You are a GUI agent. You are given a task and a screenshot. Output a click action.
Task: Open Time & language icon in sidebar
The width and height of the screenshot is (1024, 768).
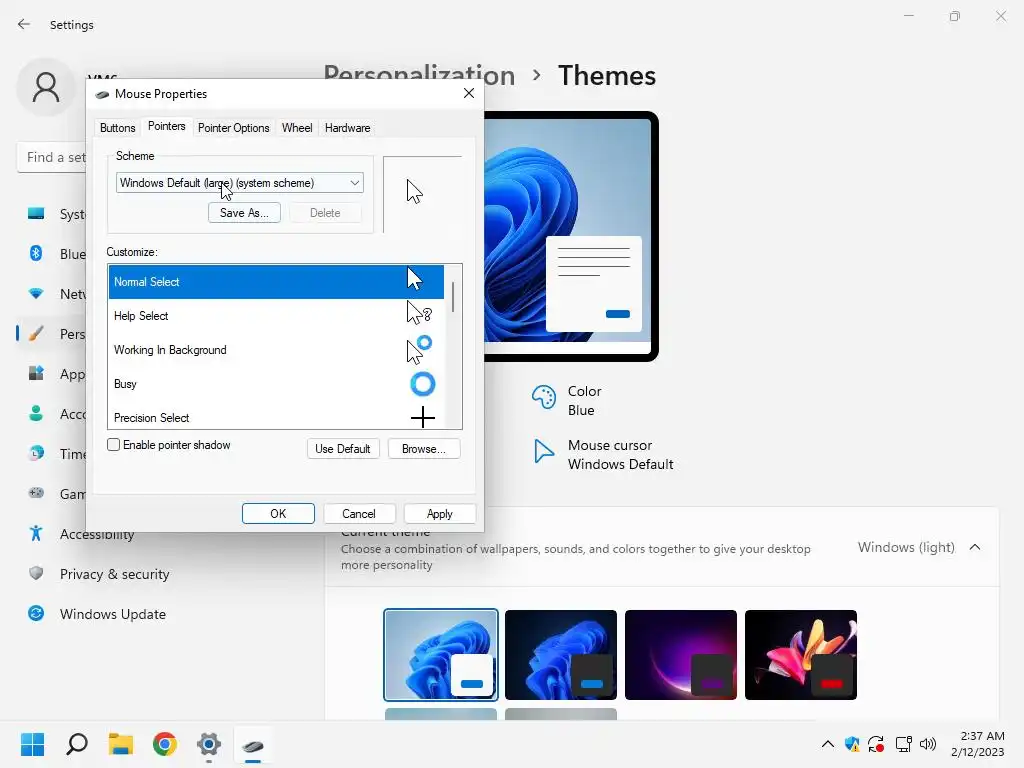click(36, 453)
